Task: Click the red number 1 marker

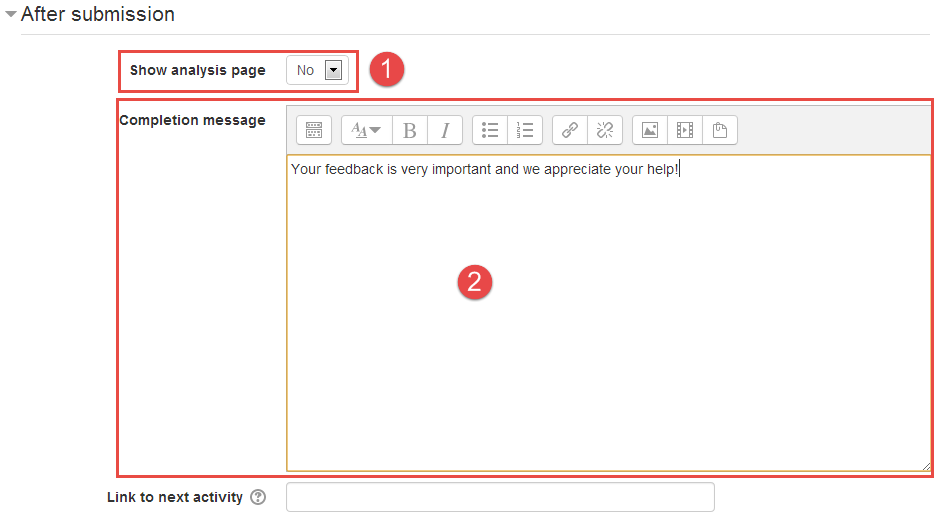Action: [x=387, y=69]
